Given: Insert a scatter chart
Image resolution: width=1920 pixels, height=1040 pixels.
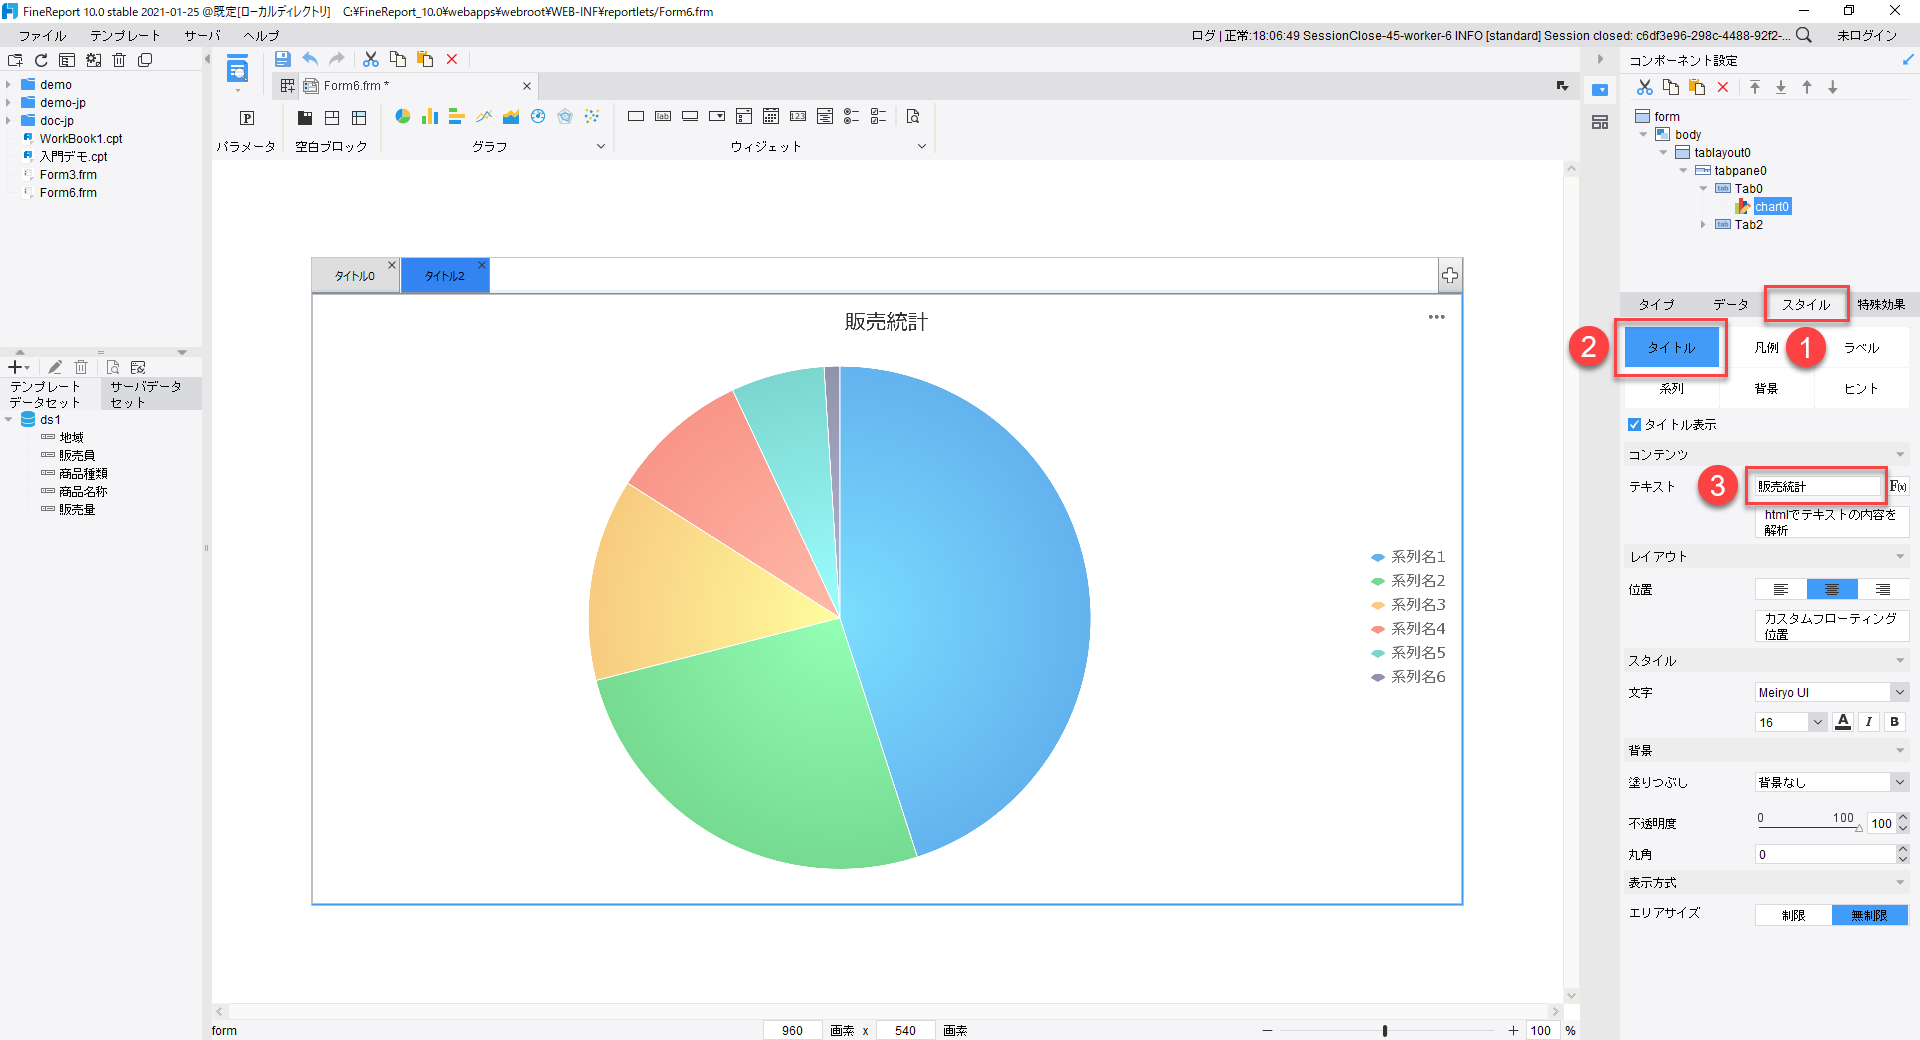Looking at the screenshot, I should pyautogui.click(x=592, y=117).
